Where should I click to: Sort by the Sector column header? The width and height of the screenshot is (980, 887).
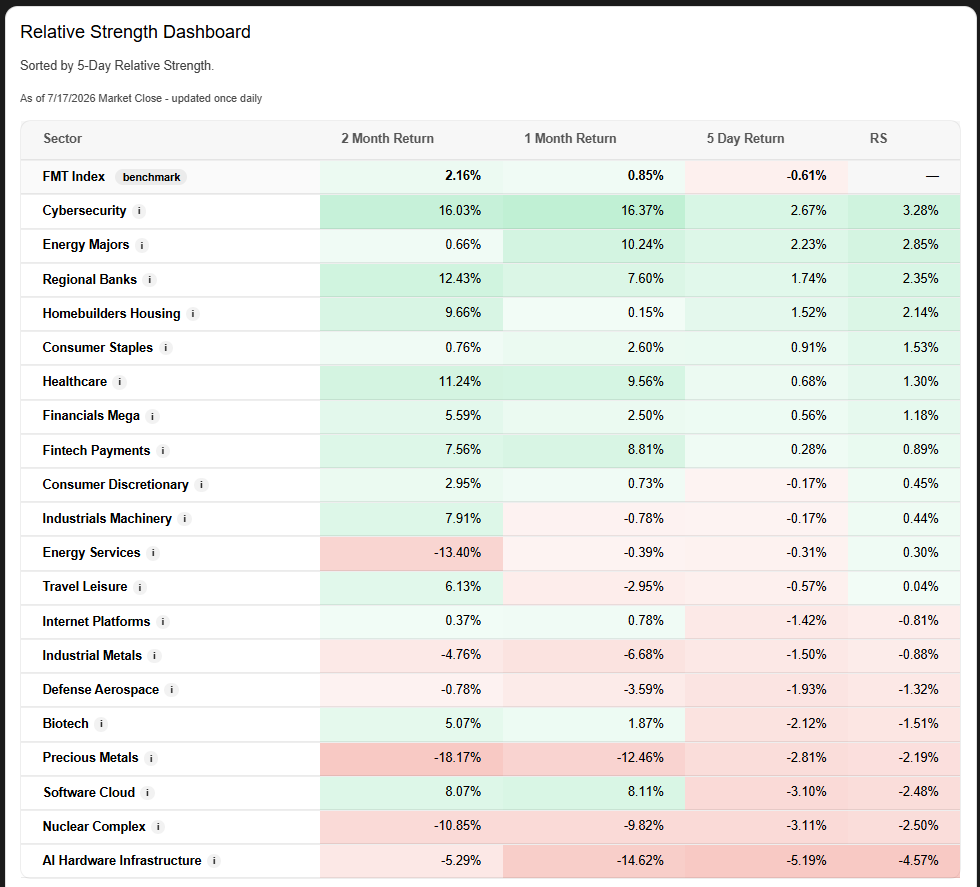(x=62, y=139)
